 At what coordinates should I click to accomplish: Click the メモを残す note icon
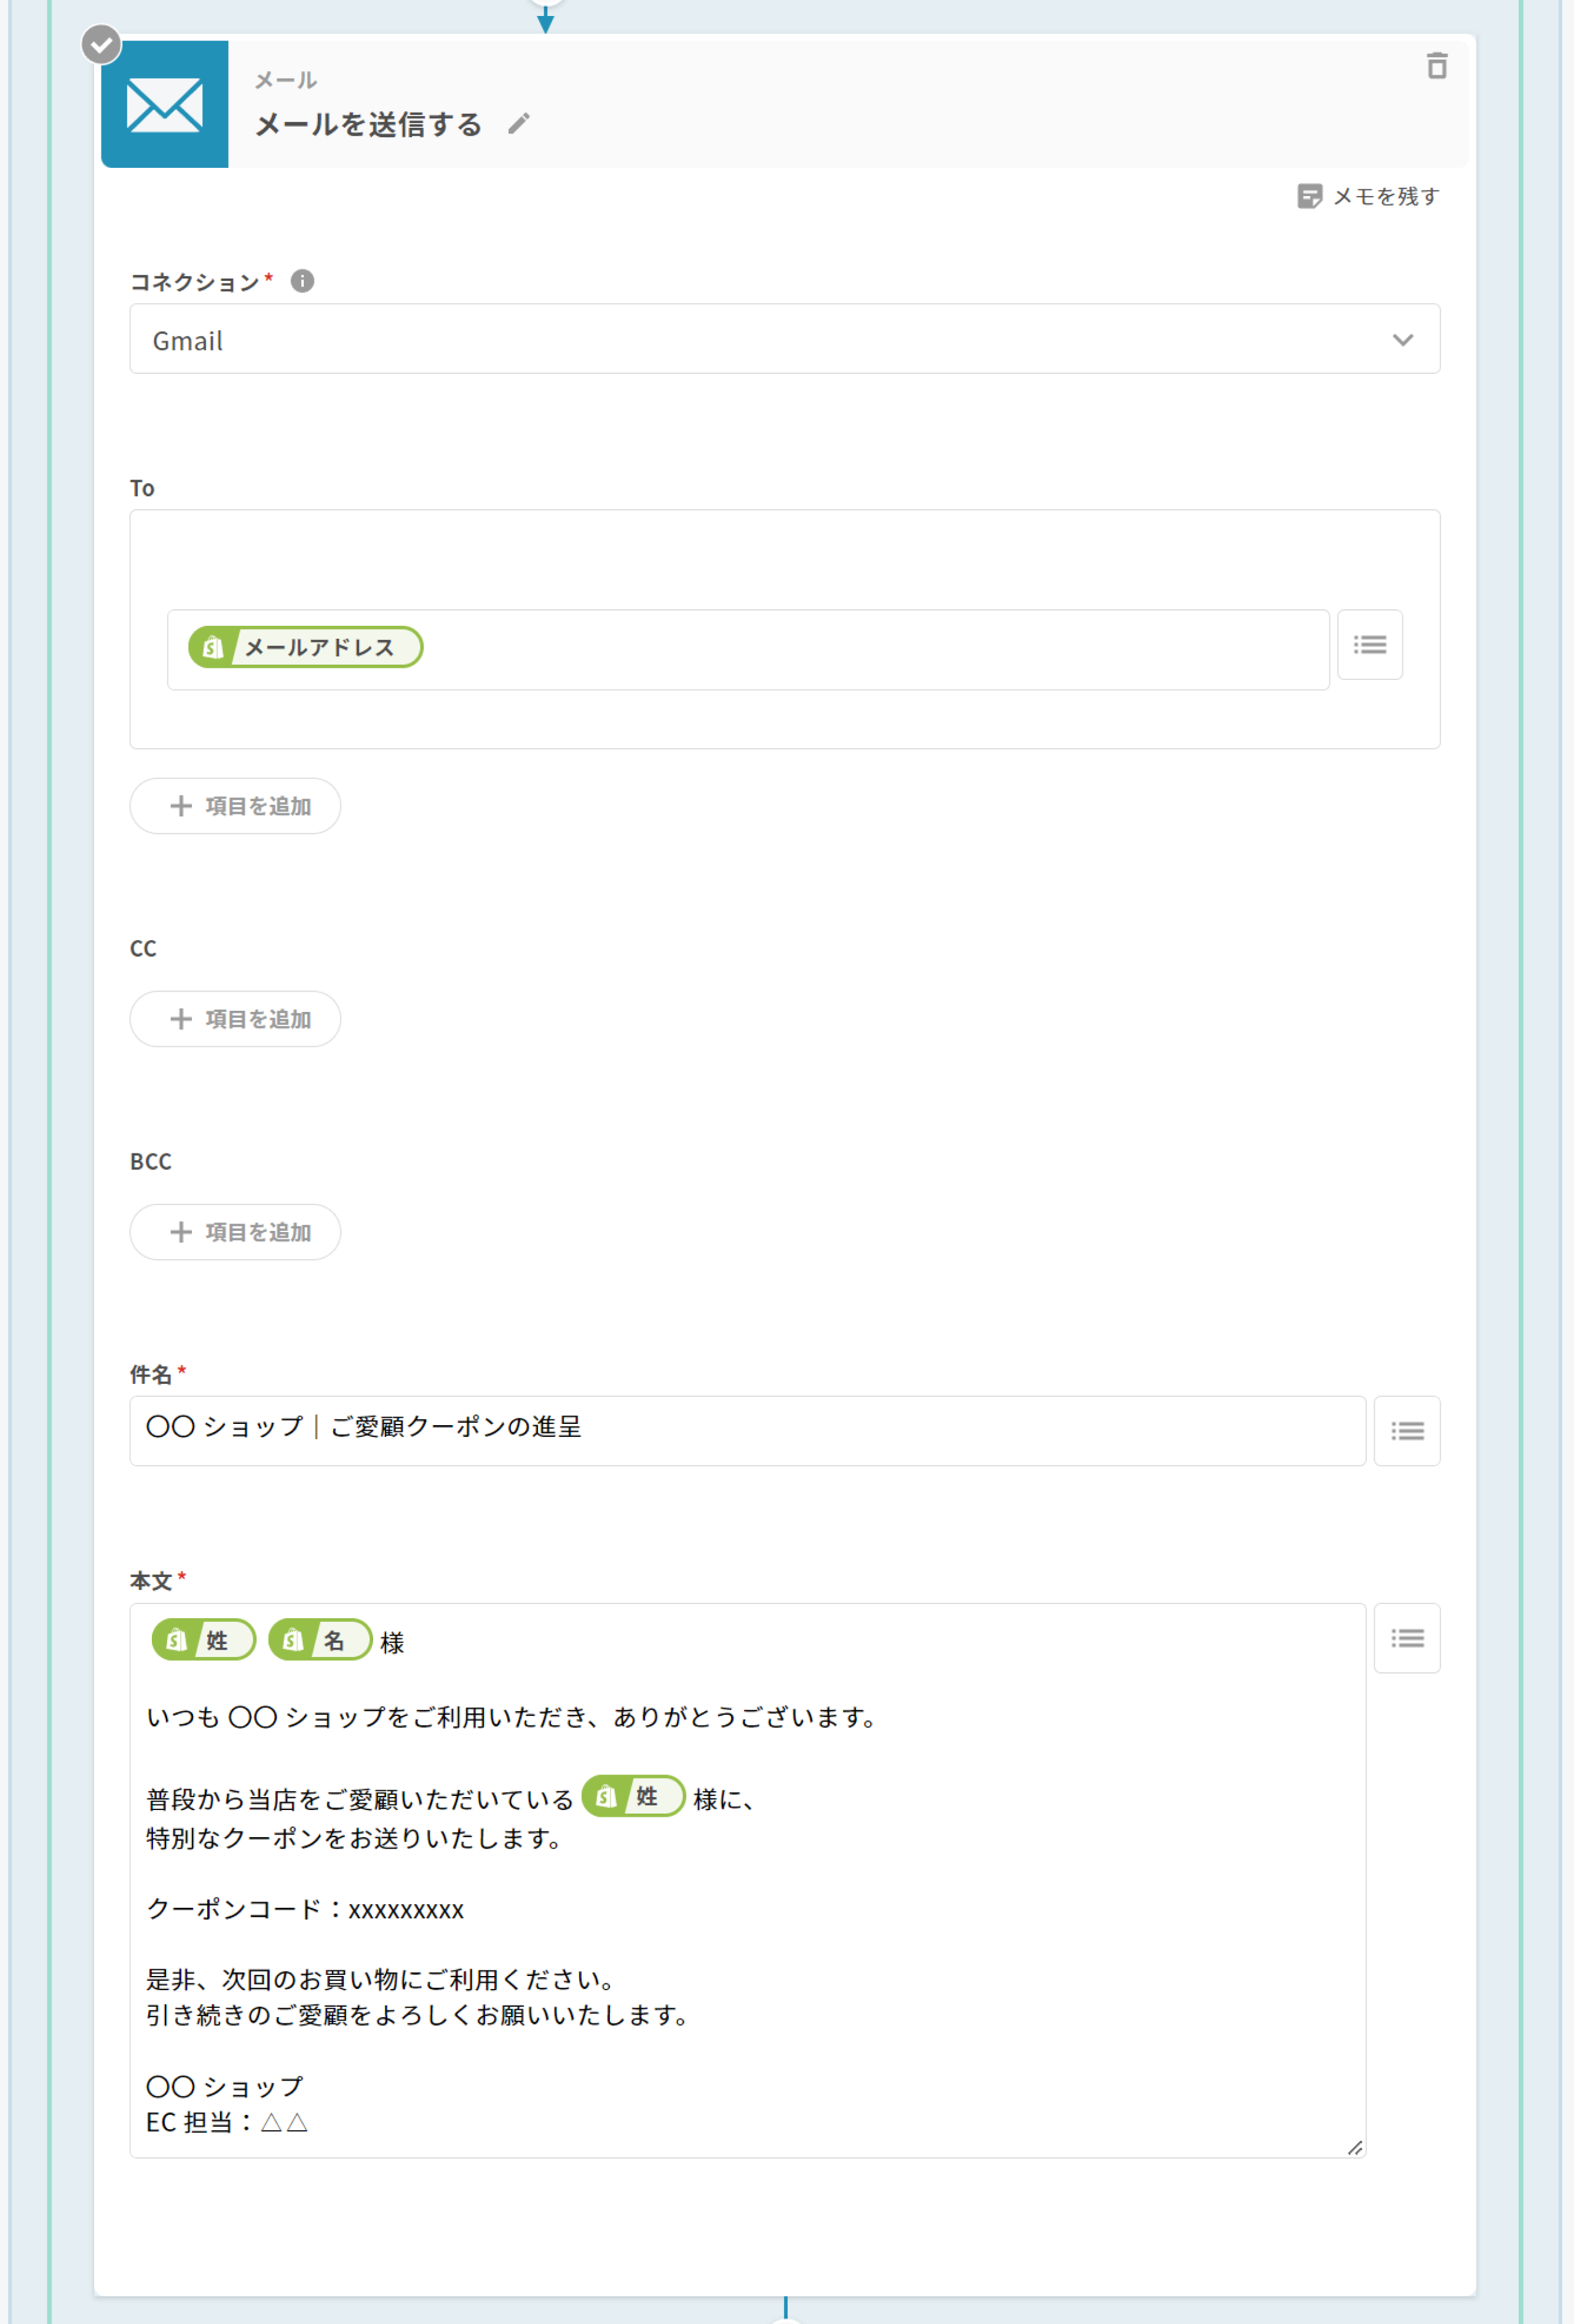(x=1309, y=196)
